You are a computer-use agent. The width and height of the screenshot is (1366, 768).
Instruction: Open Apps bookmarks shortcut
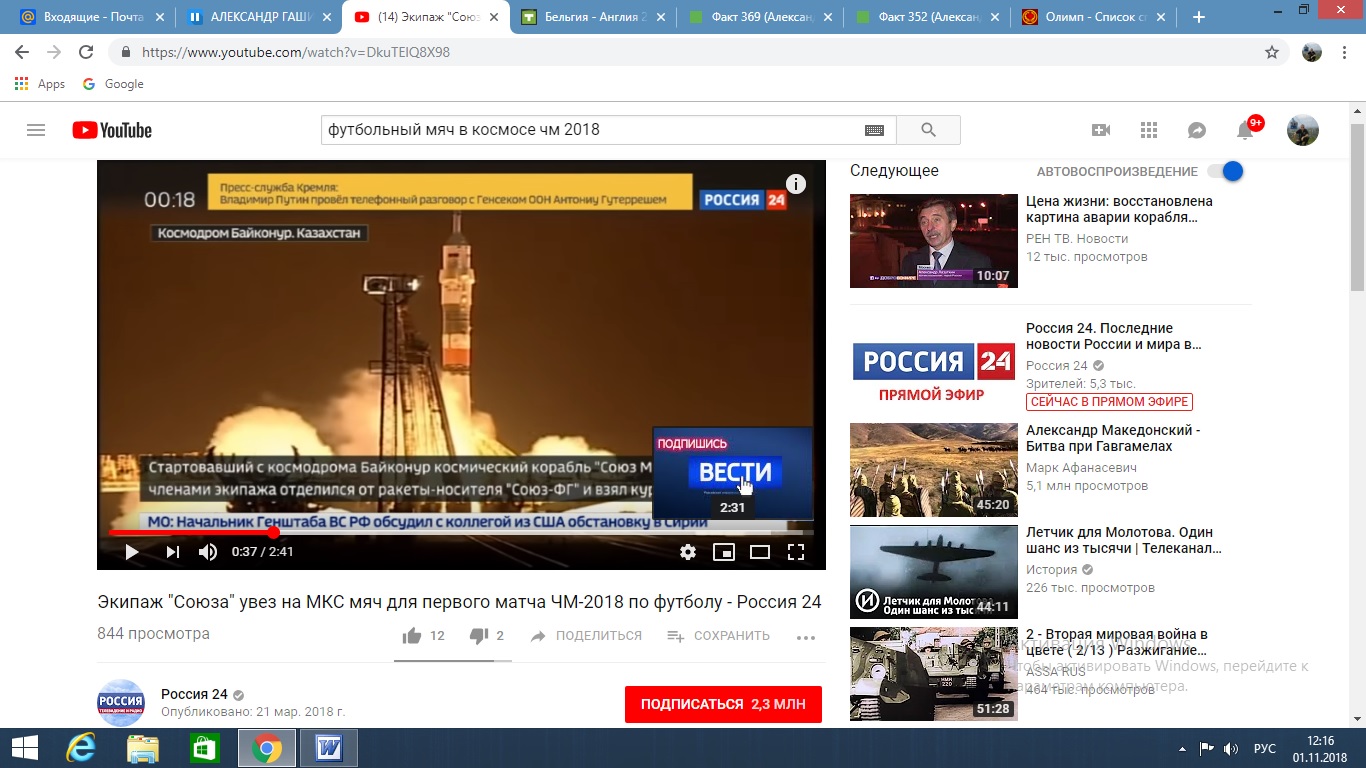click(40, 84)
